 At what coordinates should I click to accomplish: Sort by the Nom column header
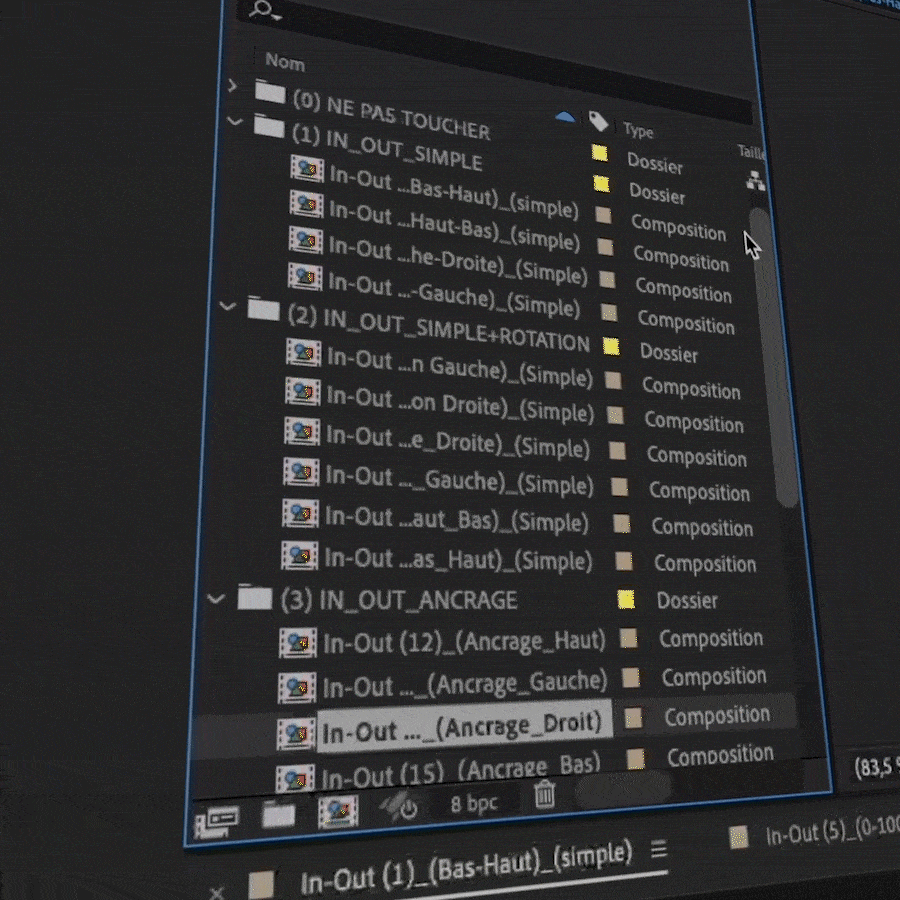click(285, 62)
